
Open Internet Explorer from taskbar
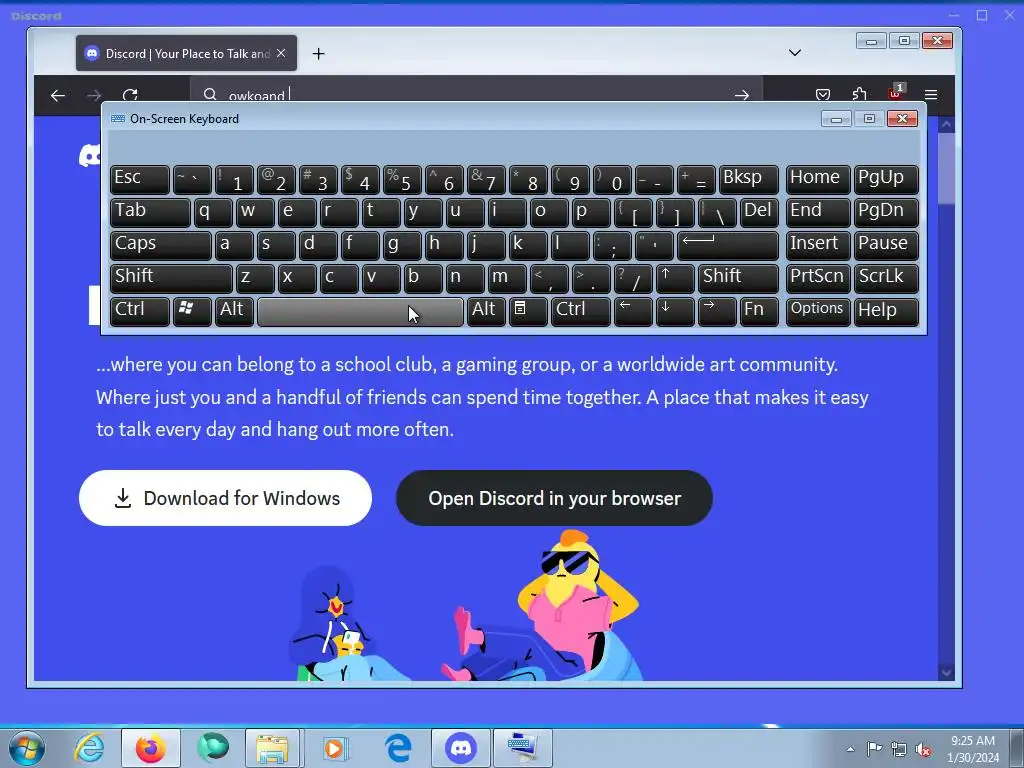coord(89,748)
